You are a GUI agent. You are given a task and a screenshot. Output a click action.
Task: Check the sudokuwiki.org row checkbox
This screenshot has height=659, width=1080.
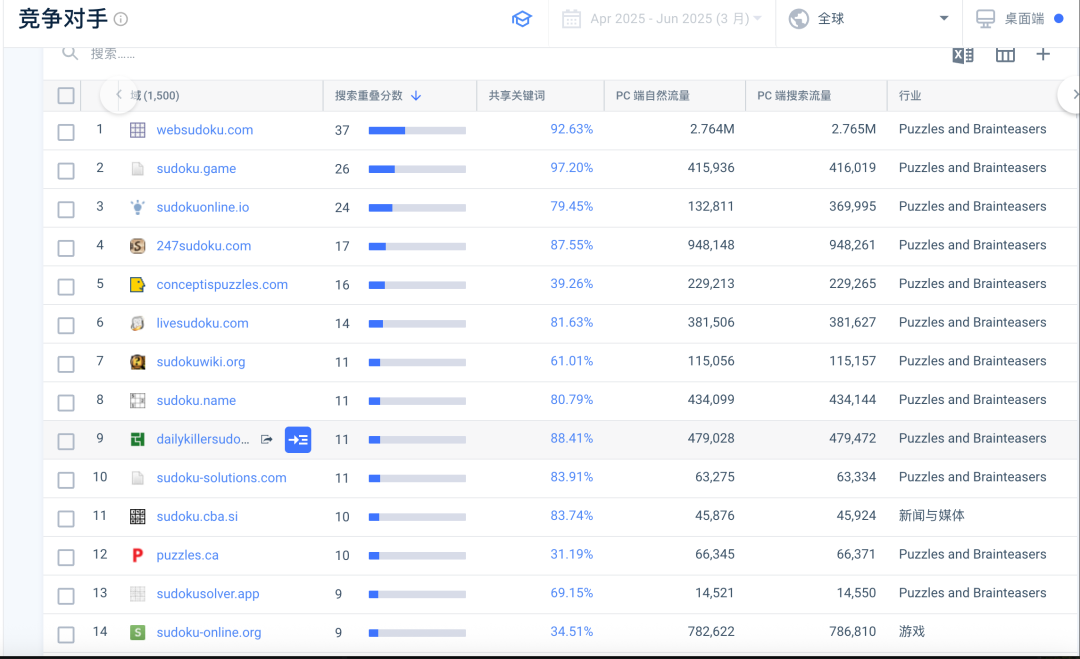tap(66, 364)
